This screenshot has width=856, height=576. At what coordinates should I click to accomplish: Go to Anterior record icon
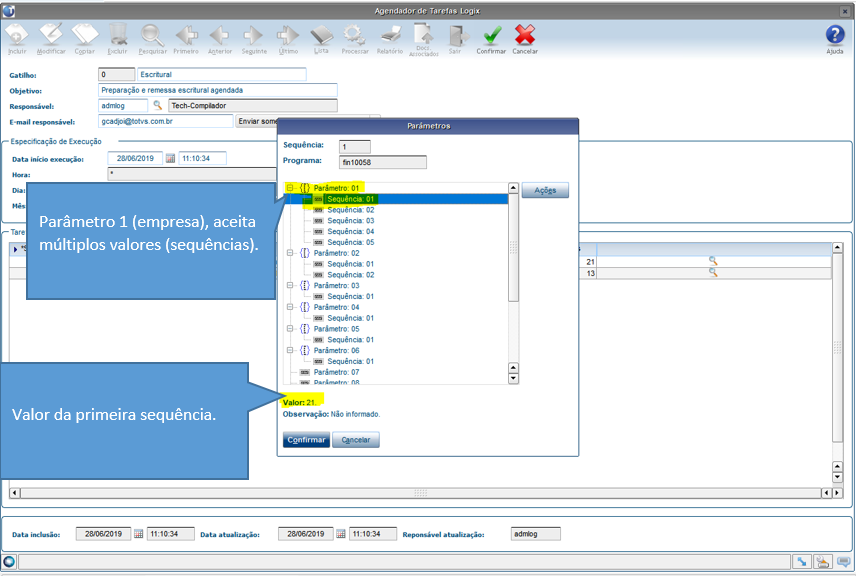219,35
